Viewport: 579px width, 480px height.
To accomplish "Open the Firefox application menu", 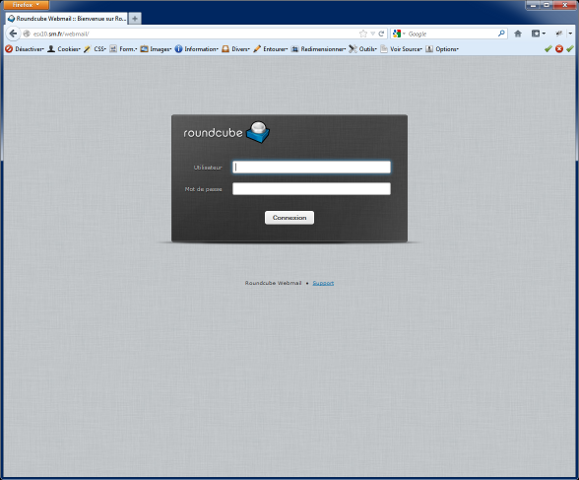I will pos(25,5).
